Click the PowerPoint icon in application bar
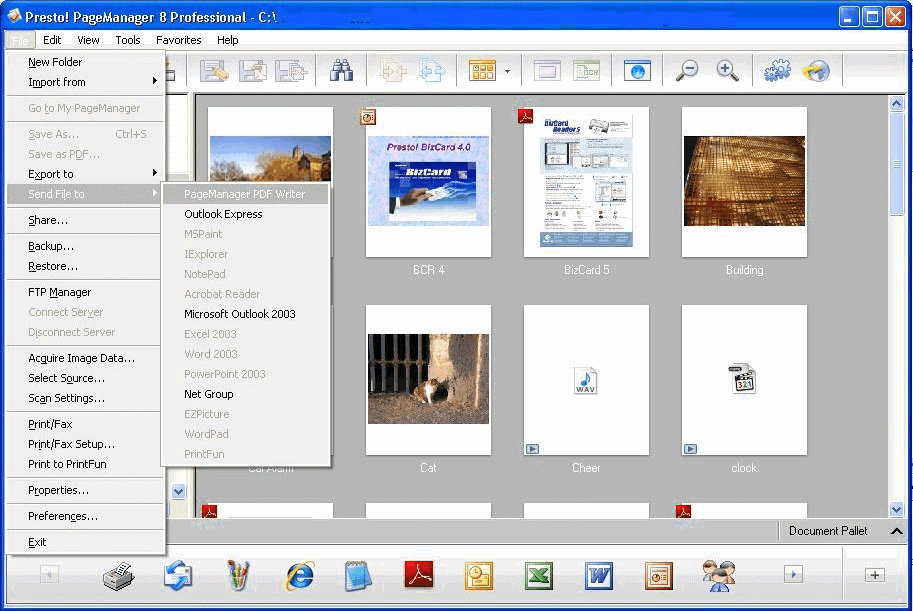The image size is (913, 611). pos(658,575)
